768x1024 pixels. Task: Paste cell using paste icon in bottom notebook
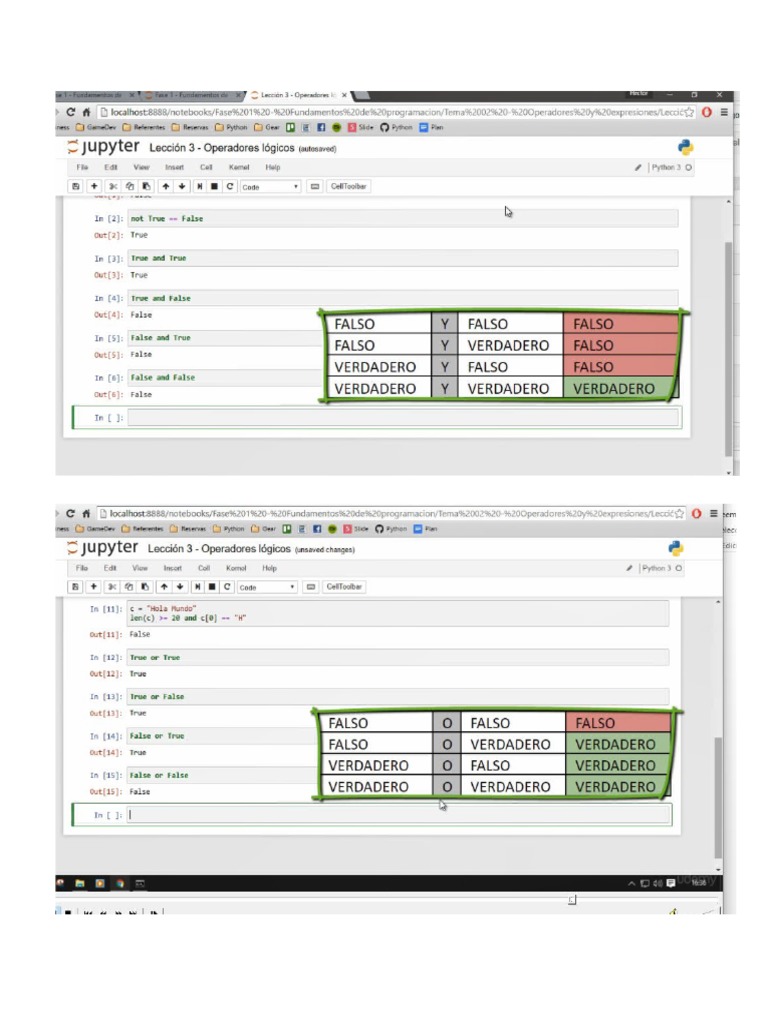(144, 586)
